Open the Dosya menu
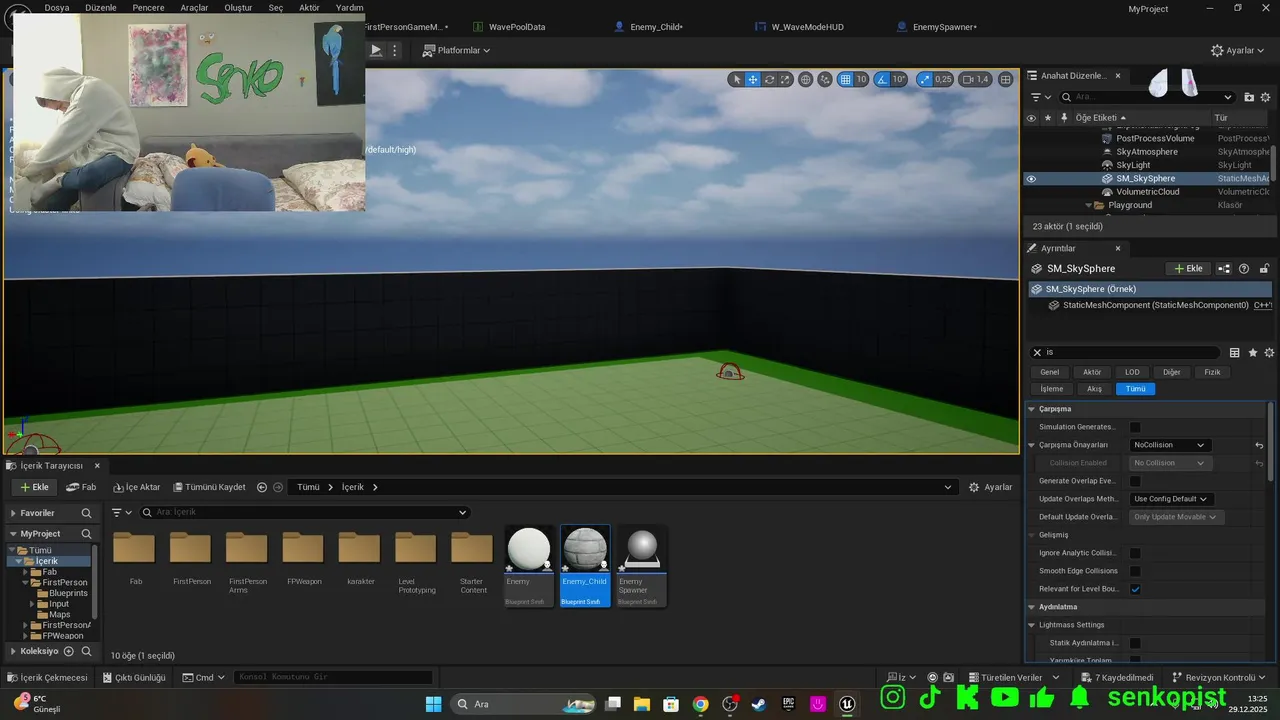This screenshot has height=720, width=1280. pyautogui.click(x=57, y=7)
